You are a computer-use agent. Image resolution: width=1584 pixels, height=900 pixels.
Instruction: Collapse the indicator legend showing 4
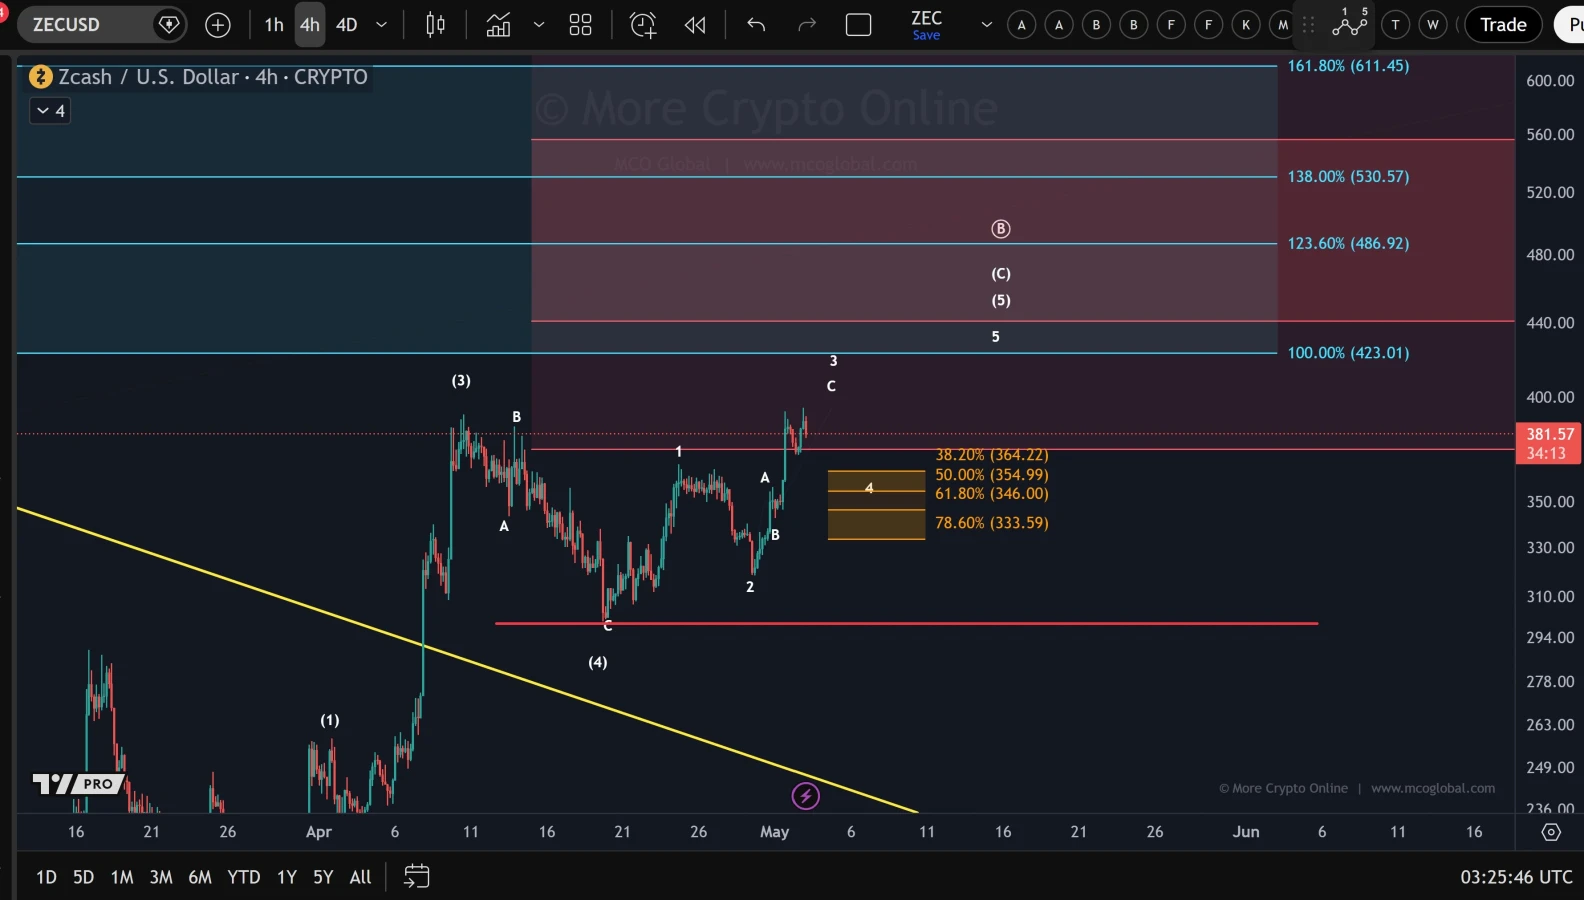(49, 111)
